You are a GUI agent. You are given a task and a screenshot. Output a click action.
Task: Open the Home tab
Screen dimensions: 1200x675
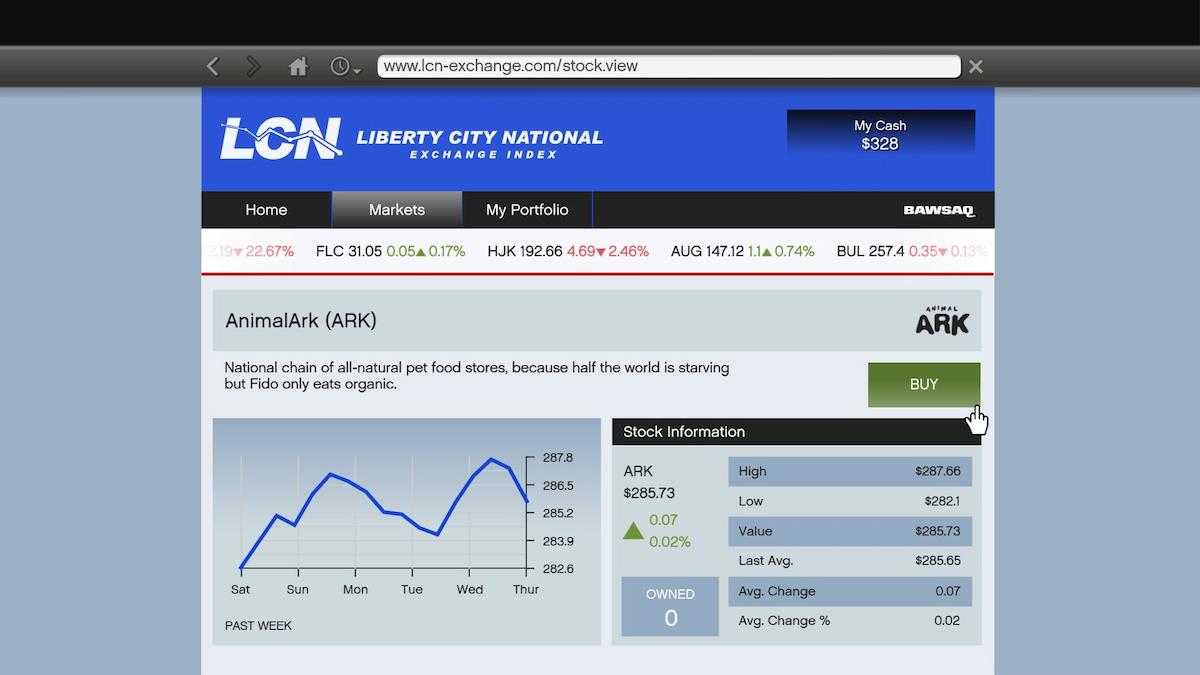tap(266, 210)
